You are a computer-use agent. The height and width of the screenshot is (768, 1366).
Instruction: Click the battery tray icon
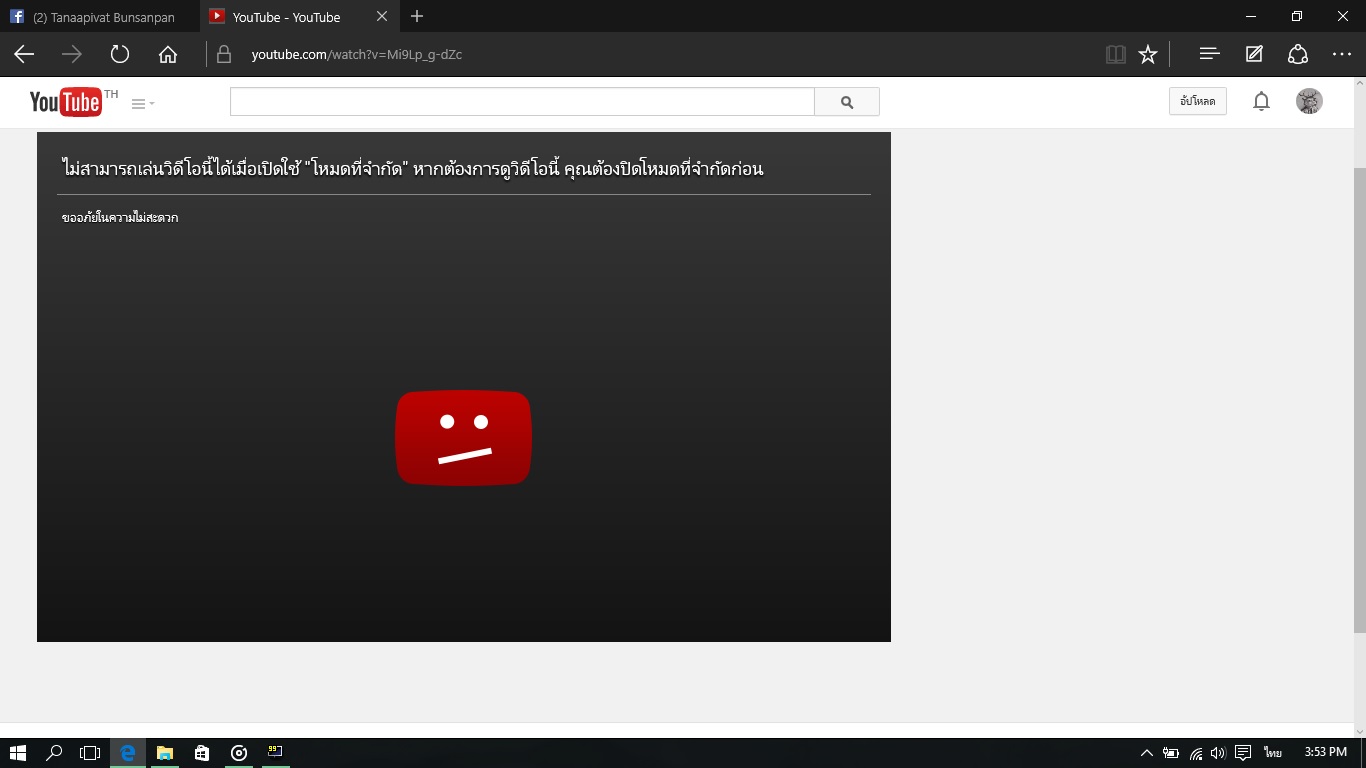point(1170,753)
